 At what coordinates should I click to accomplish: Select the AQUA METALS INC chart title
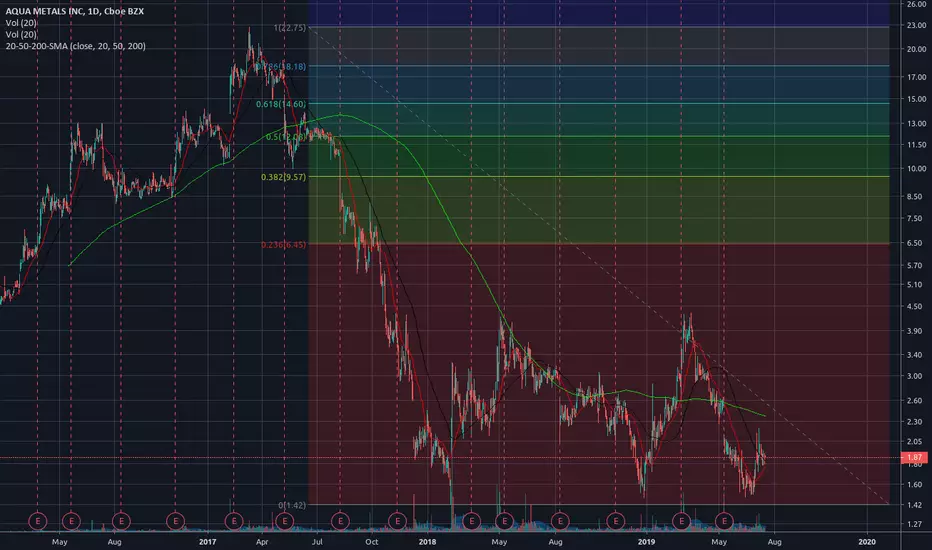click(x=74, y=11)
